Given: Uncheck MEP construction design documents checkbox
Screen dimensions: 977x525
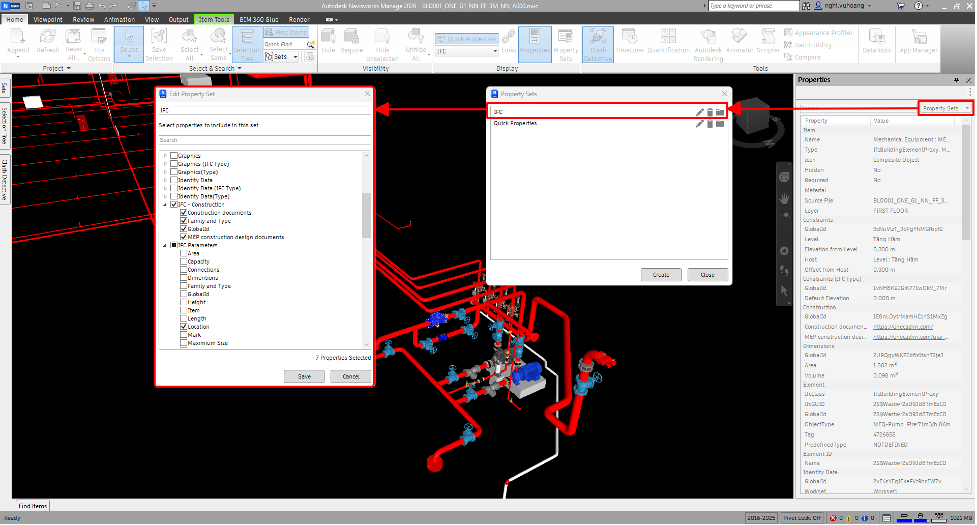Looking at the screenshot, I should click(184, 237).
